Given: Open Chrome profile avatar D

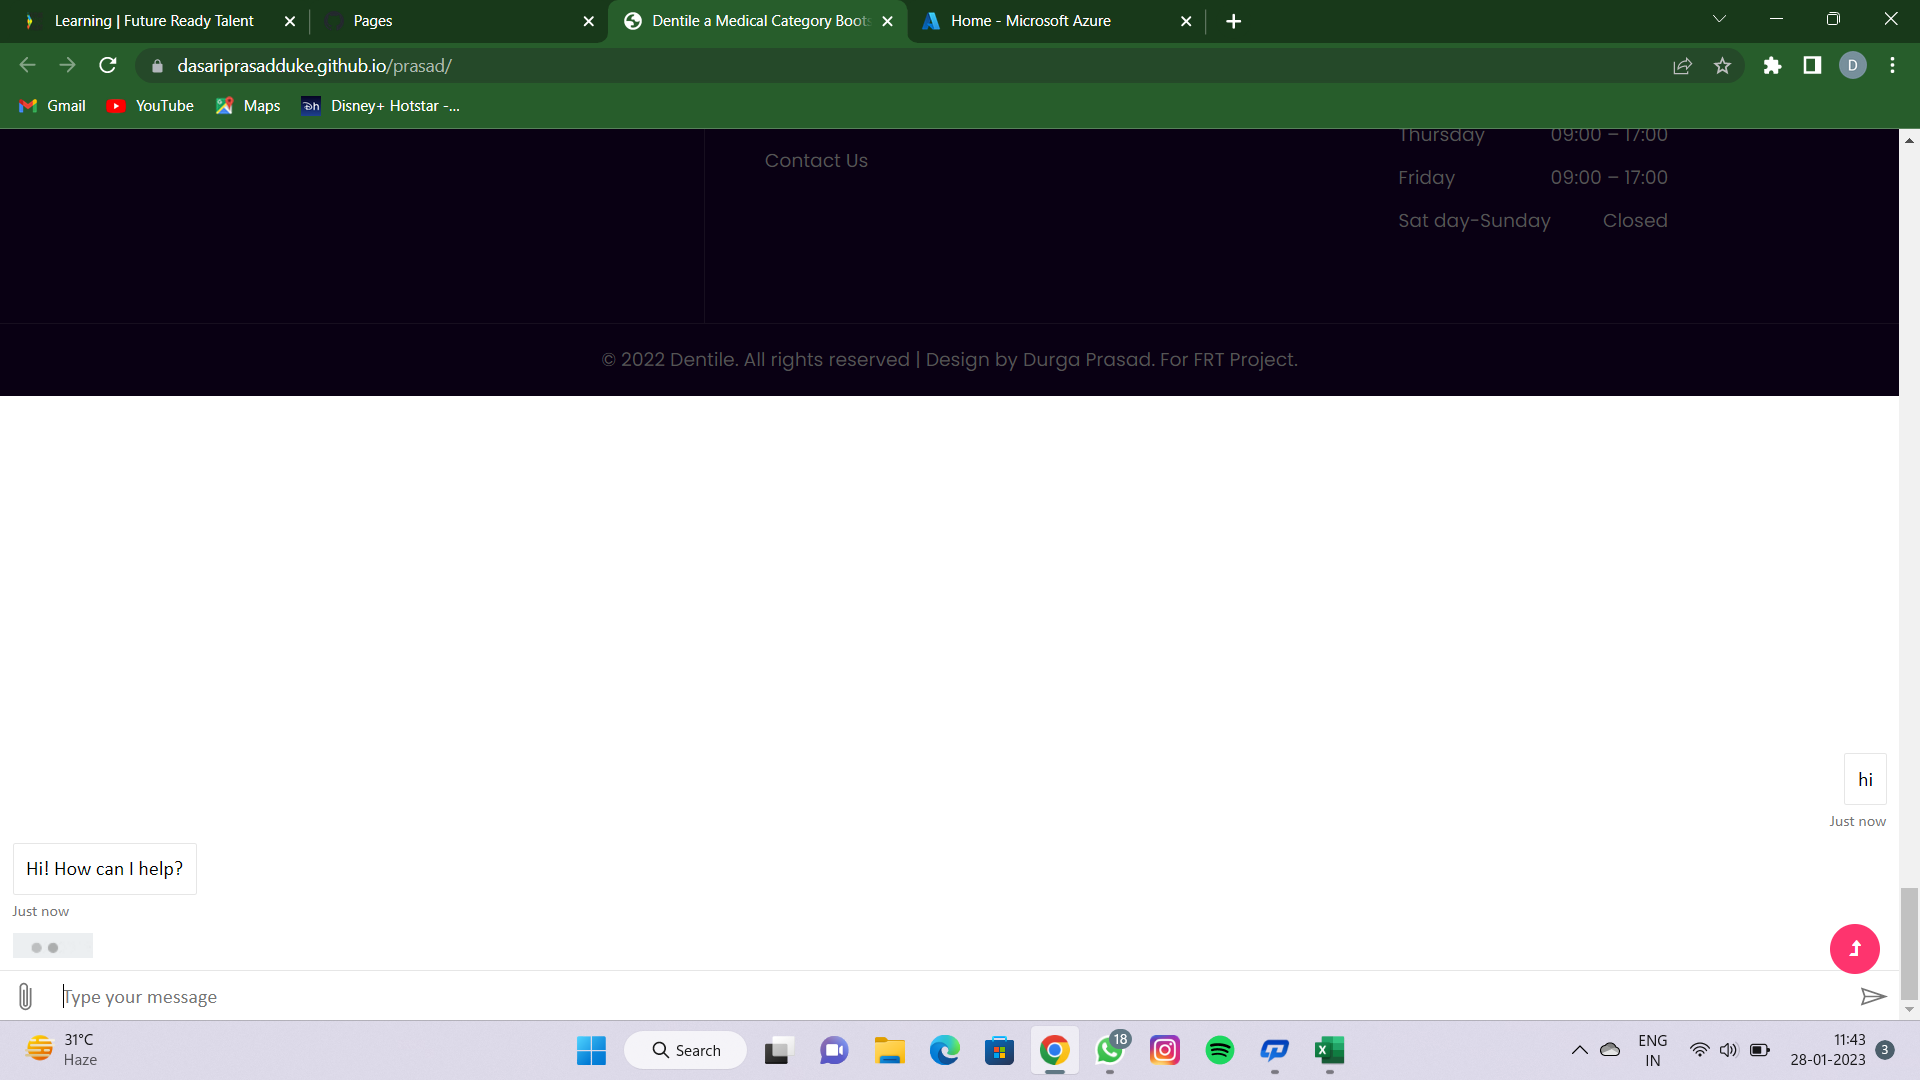Looking at the screenshot, I should pyautogui.click(x=1852, y=66).
